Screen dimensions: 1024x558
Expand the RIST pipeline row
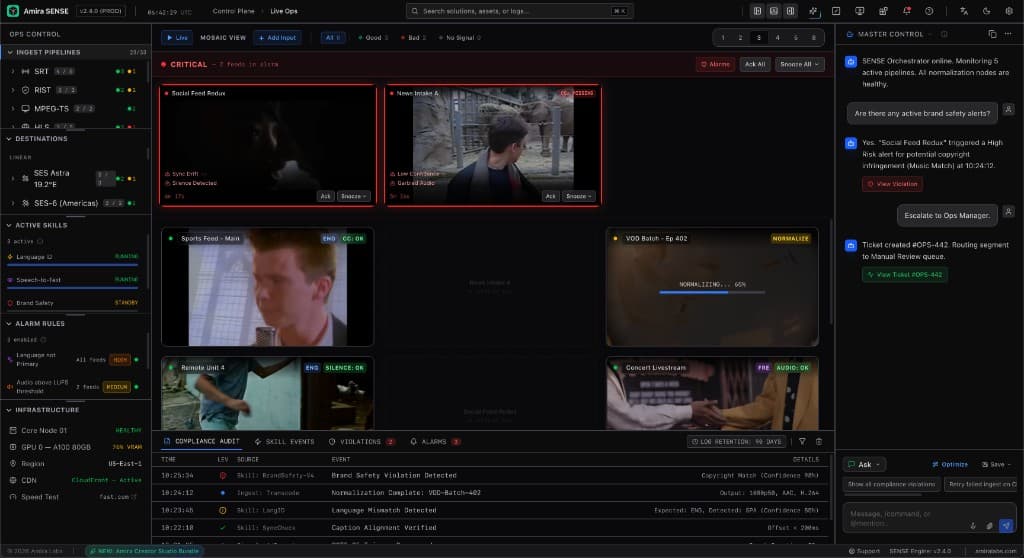pos(12,90)
